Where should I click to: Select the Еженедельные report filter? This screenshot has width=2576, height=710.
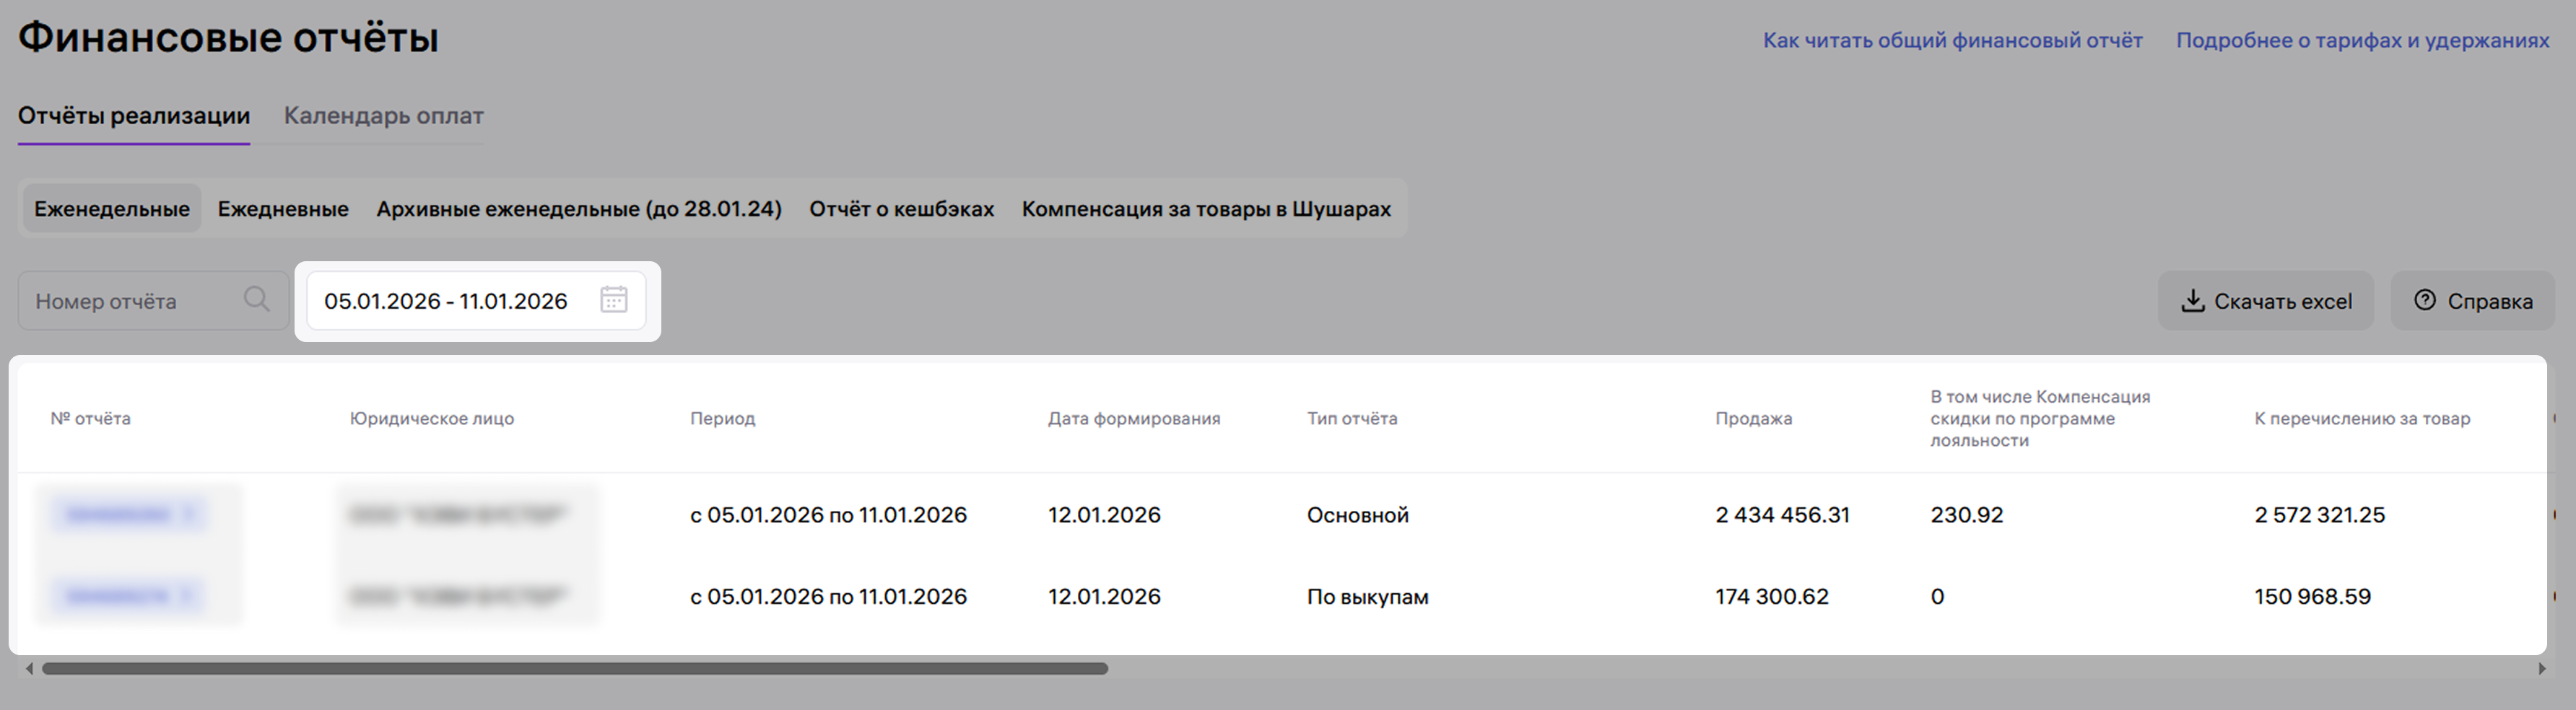pyautogui.click(x=112, y=209)
